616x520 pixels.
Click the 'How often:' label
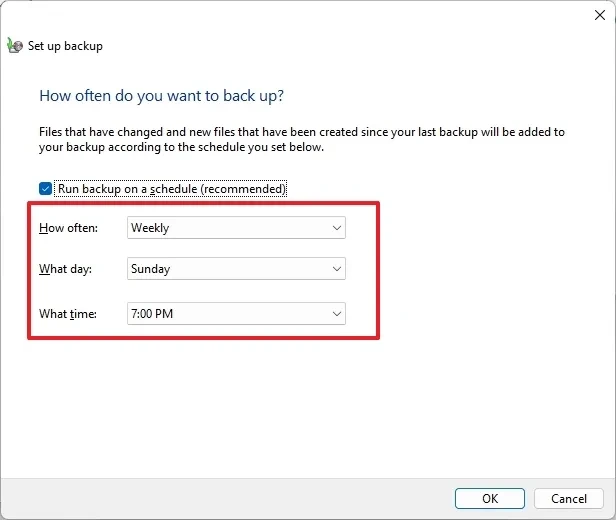[x=67, y=228]
